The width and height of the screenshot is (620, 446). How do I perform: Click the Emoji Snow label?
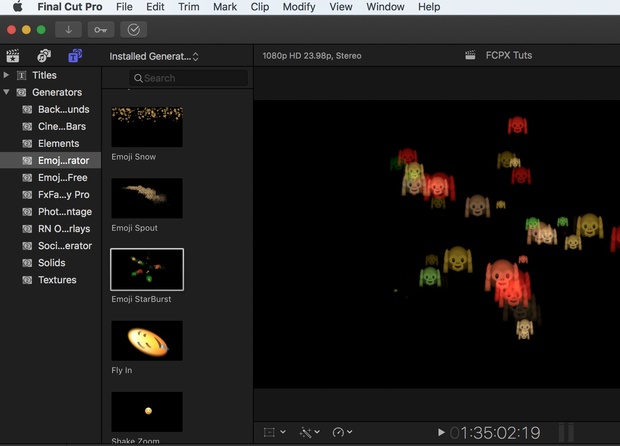[x=134, y=157]
